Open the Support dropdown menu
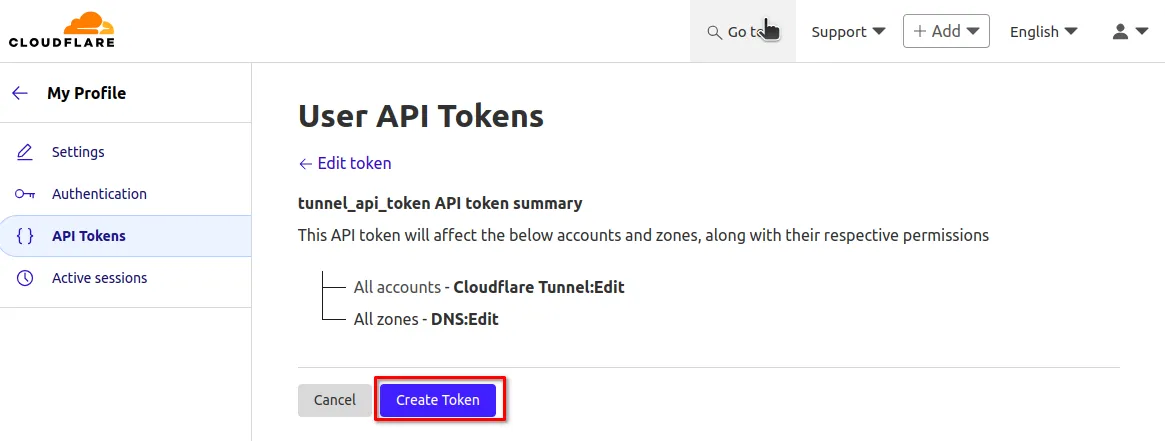This screenshot has height=441, width=1165. (848, 31)
